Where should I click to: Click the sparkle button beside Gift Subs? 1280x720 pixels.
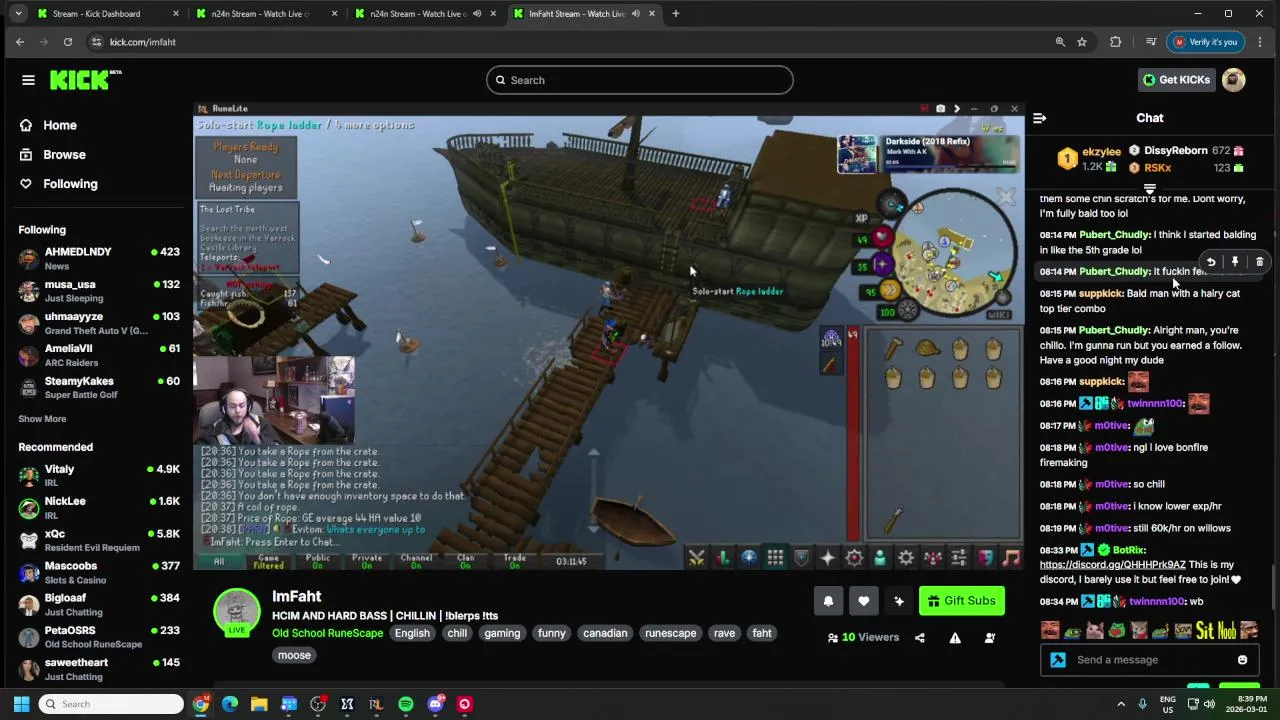[899, 601]
